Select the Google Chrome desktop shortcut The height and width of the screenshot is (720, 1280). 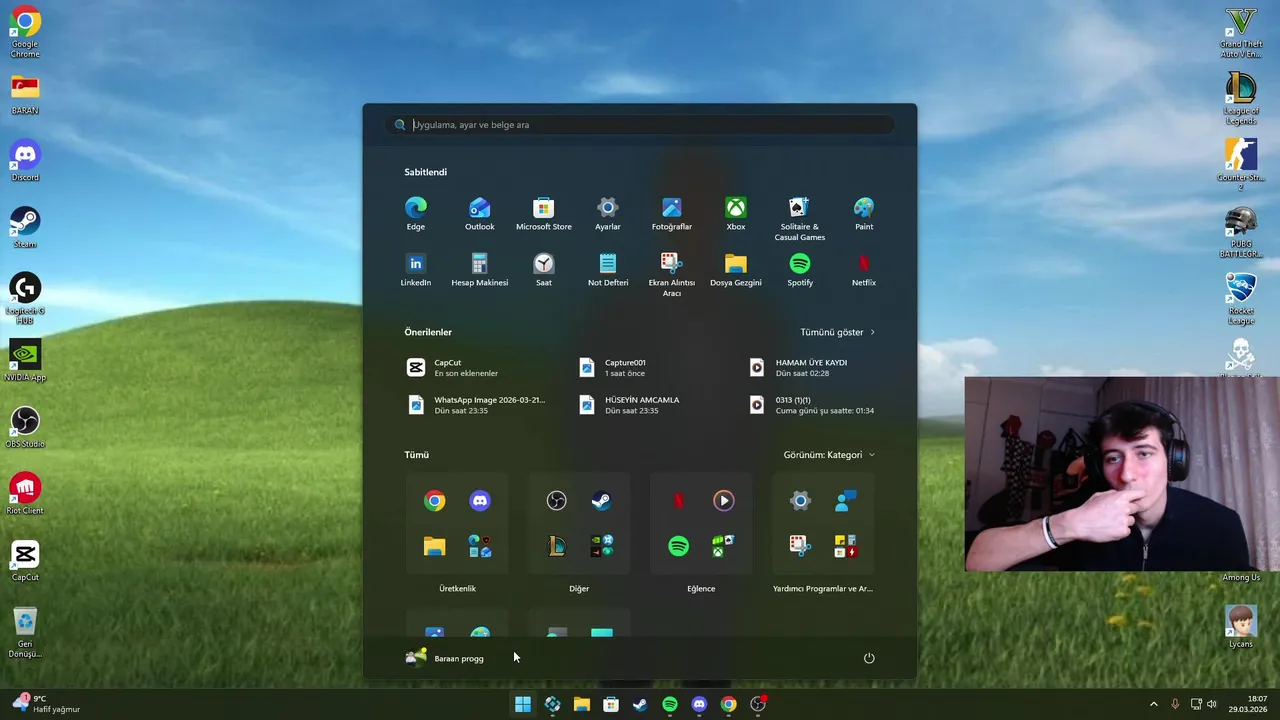point(25,32)
